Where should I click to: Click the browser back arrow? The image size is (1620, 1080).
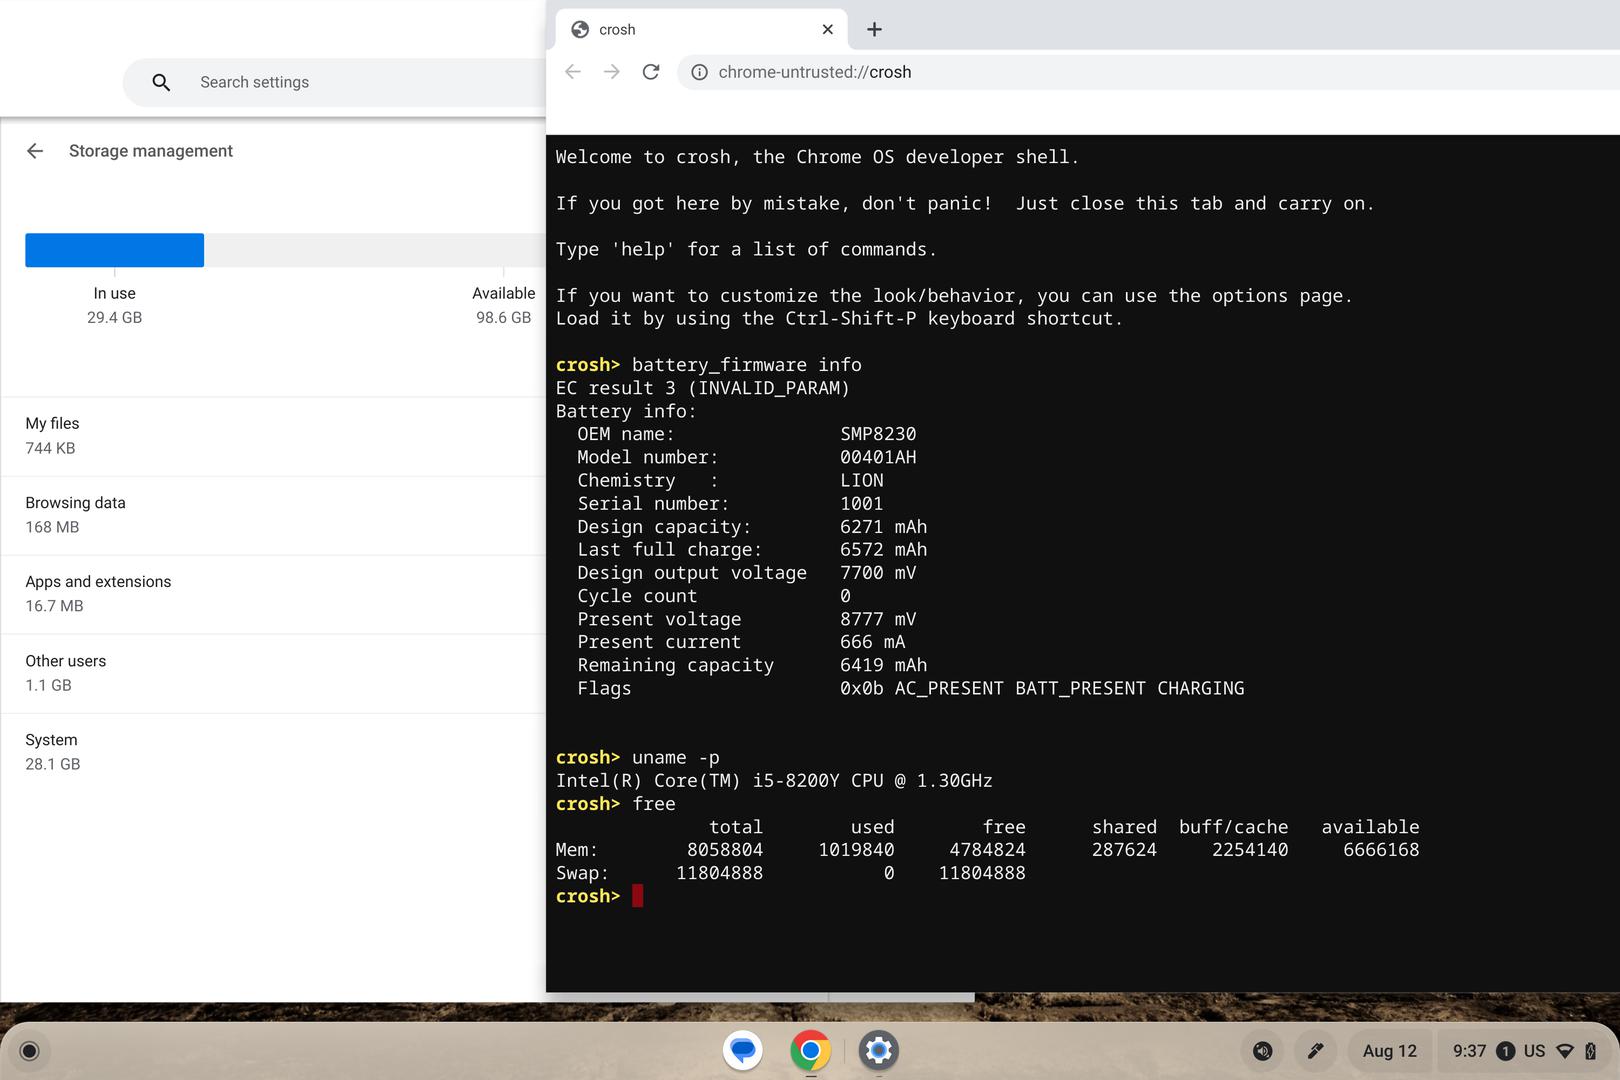tap(573, 72)
